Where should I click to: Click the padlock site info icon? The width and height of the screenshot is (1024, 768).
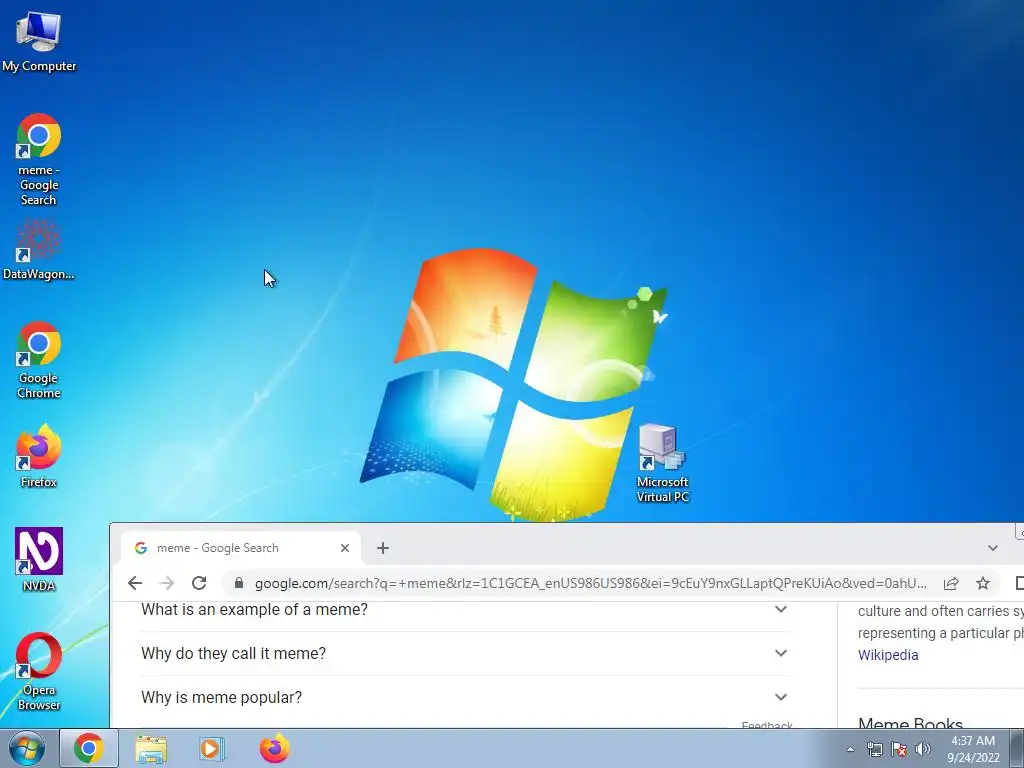point(239,583)
